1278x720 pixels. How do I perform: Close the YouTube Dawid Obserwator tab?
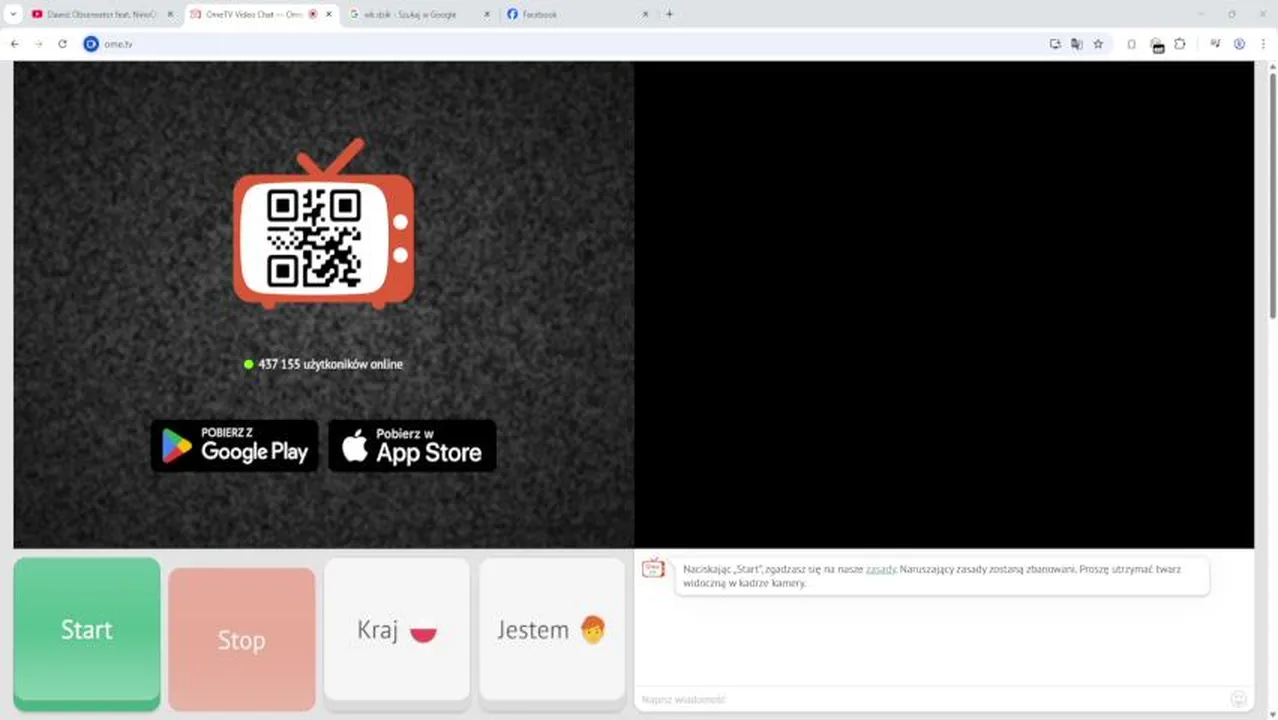point(170,14)
